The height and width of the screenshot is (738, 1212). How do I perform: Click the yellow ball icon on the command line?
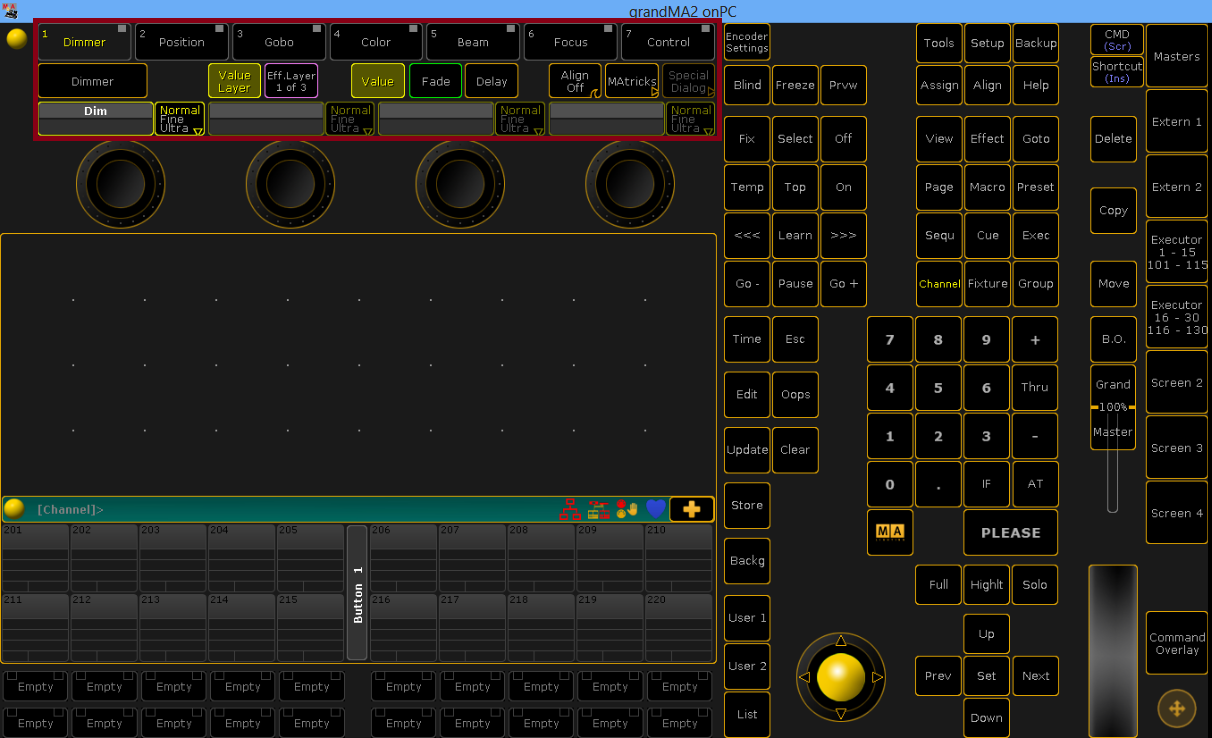(14, 509)
